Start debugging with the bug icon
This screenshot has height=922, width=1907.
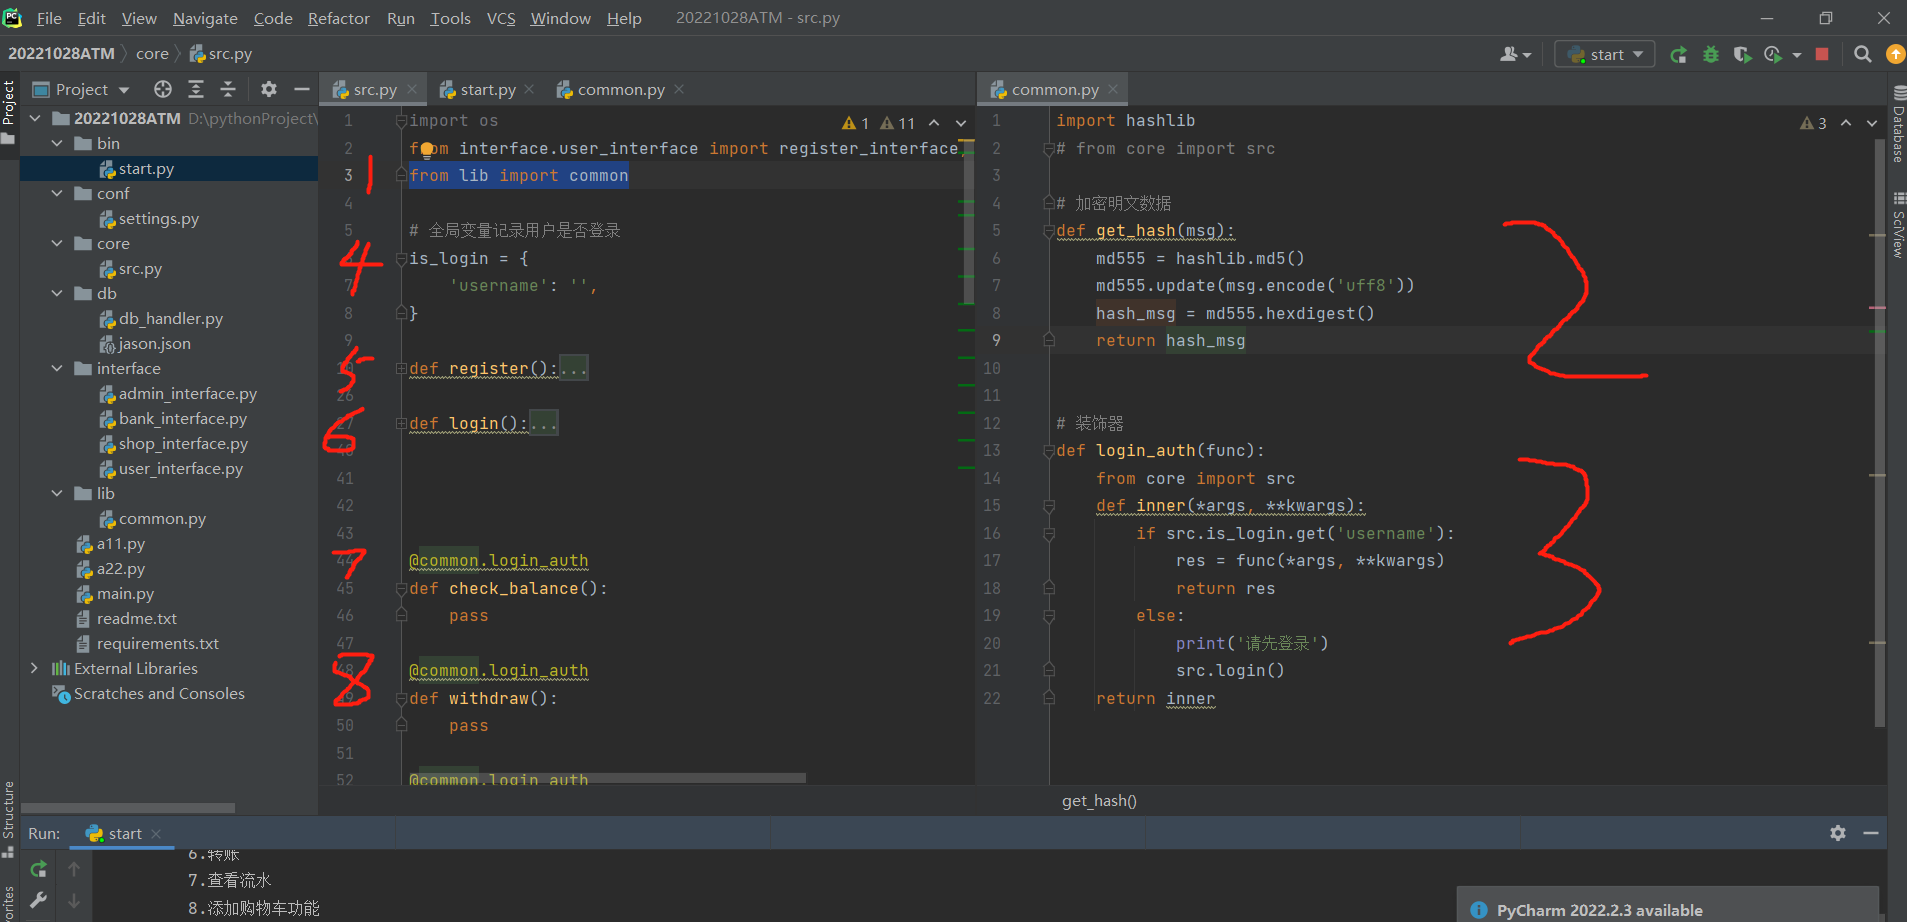tap(1711, 55)
